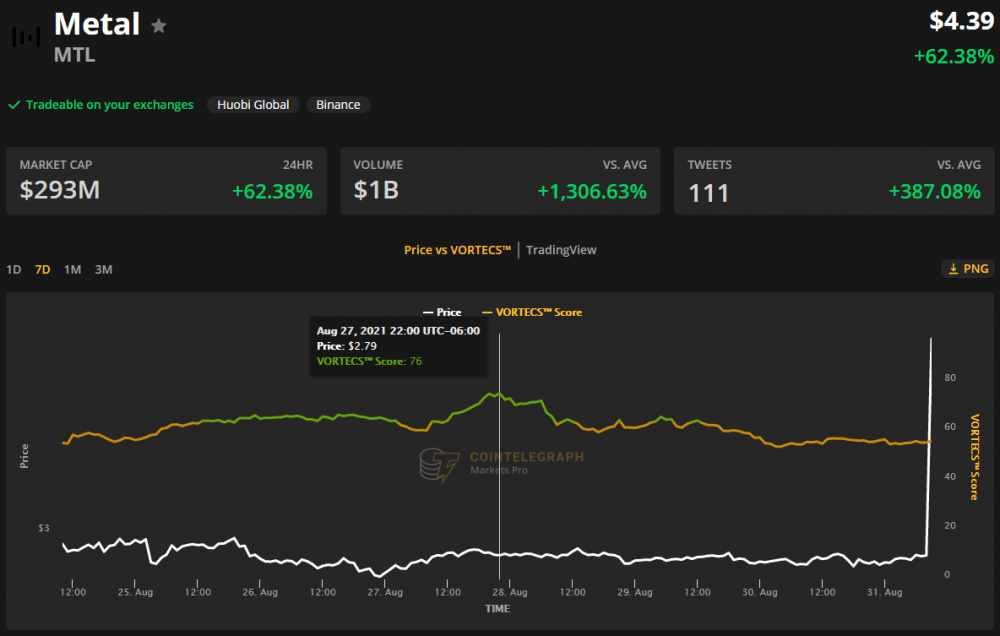Click the tooltip date Aug 27, 2021 22:00

click(398, 330)
